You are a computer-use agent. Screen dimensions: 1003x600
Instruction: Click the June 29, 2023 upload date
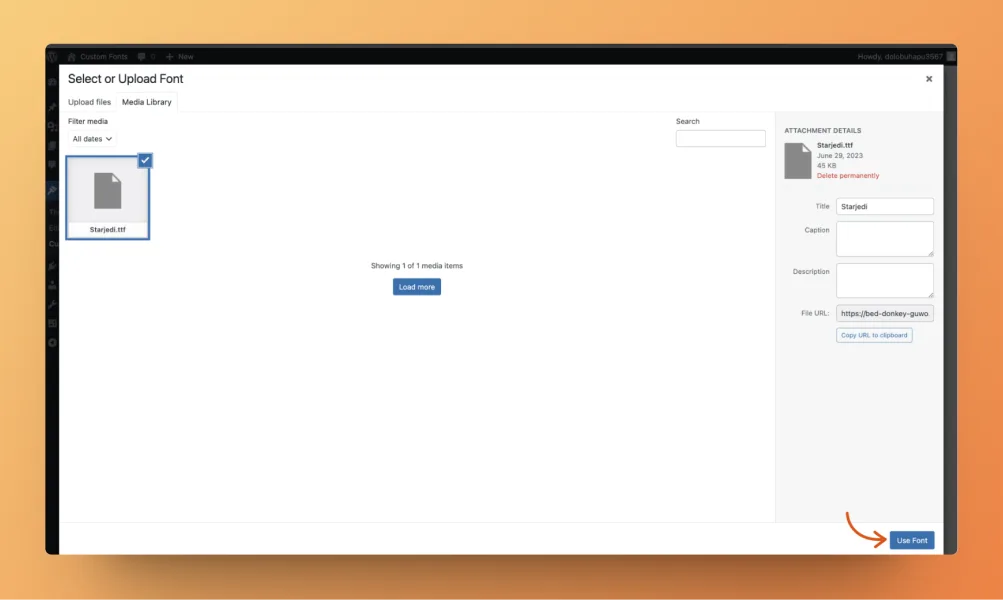tap(839, 155)
